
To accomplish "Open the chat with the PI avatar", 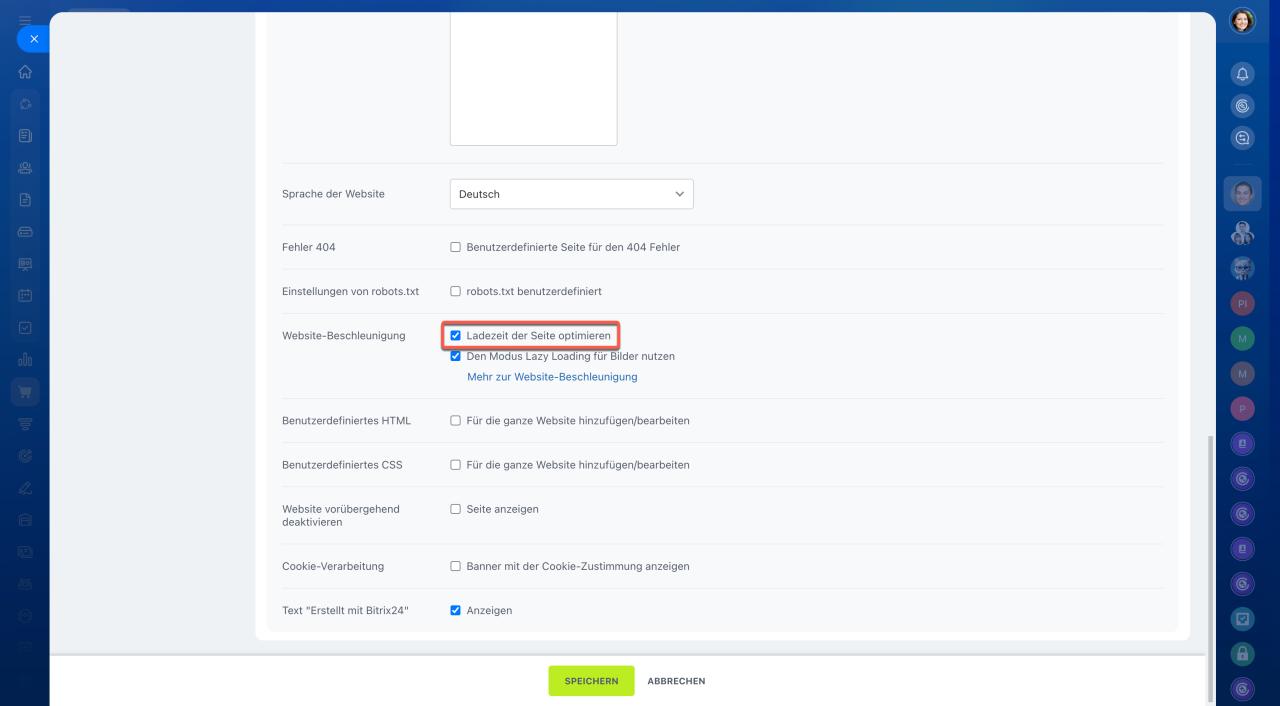I will pos(1242,303).
